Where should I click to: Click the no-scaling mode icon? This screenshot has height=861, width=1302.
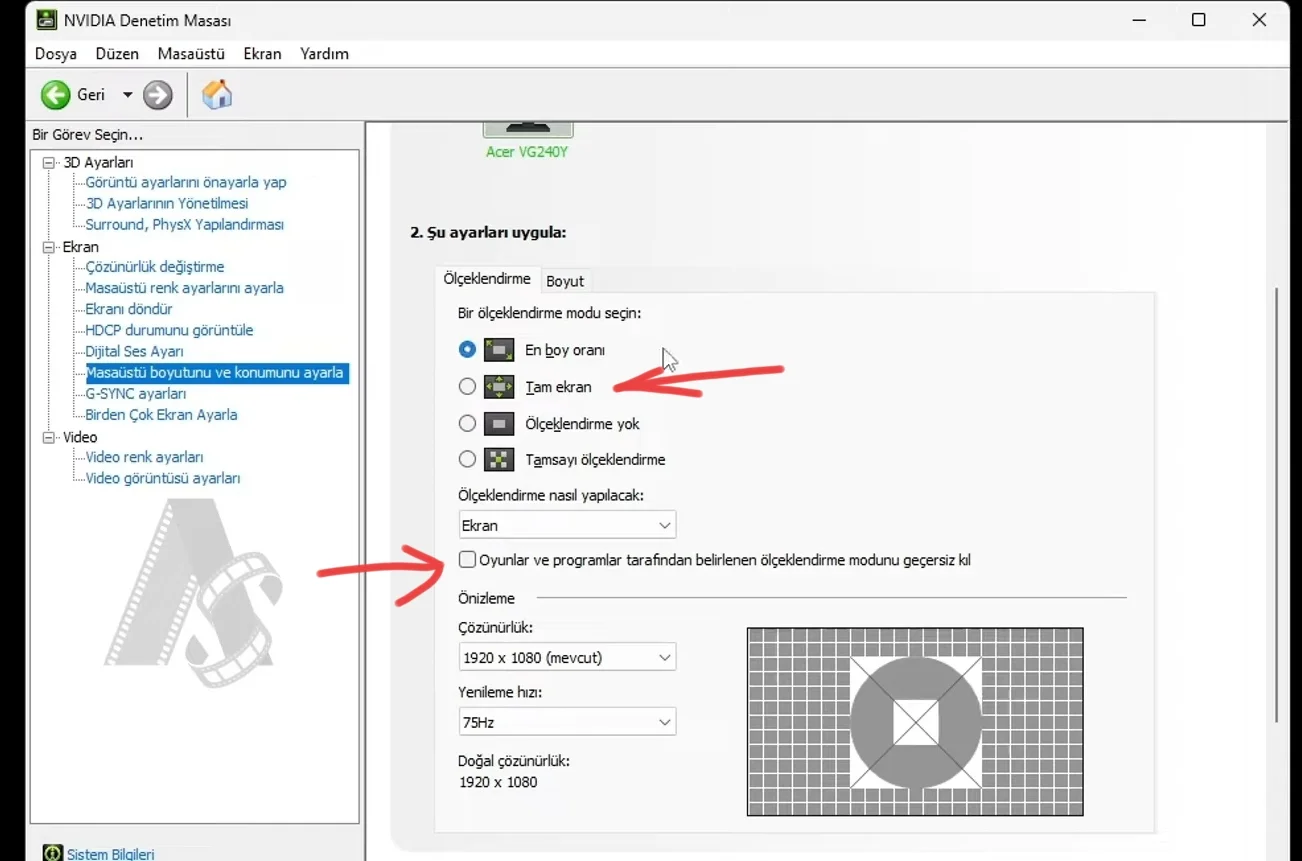(x=499, y=424)
